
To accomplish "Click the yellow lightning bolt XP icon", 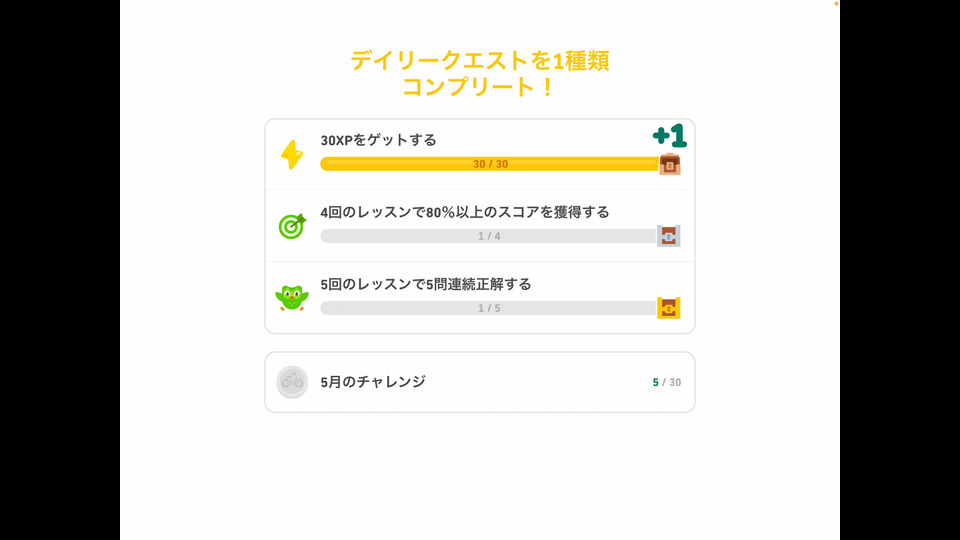I will coord(291,154).
